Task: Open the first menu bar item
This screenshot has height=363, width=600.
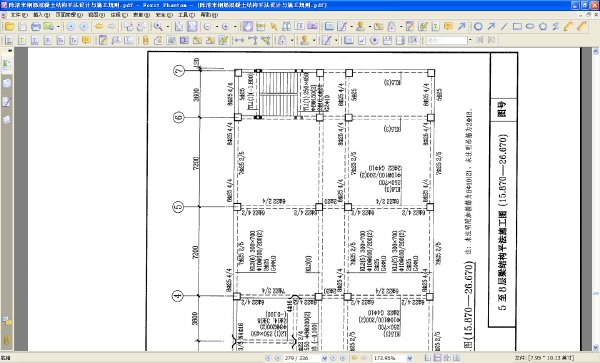Action: pyautogui.click(x=19, y=15)
